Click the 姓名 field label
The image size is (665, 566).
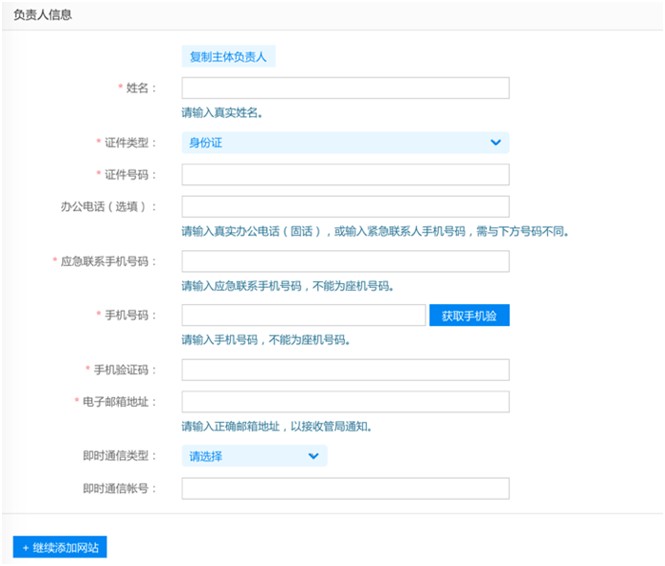140,89
